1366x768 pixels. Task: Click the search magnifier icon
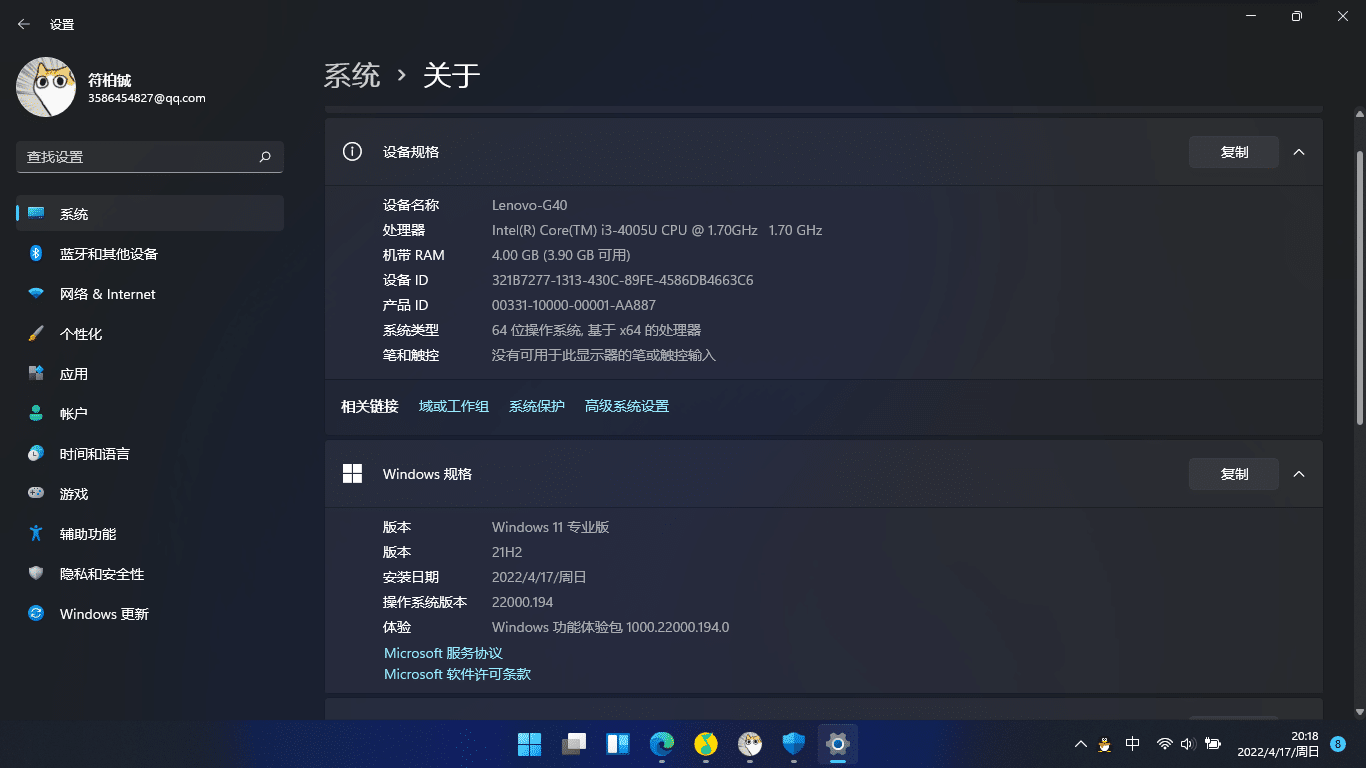point(265,157)
